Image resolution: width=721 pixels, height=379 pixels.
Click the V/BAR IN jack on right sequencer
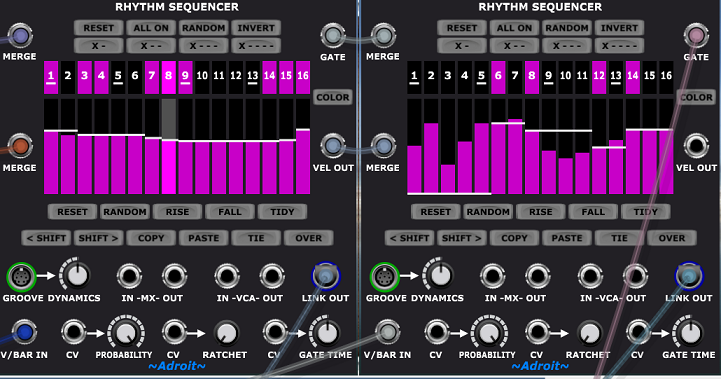click(388, 332)
